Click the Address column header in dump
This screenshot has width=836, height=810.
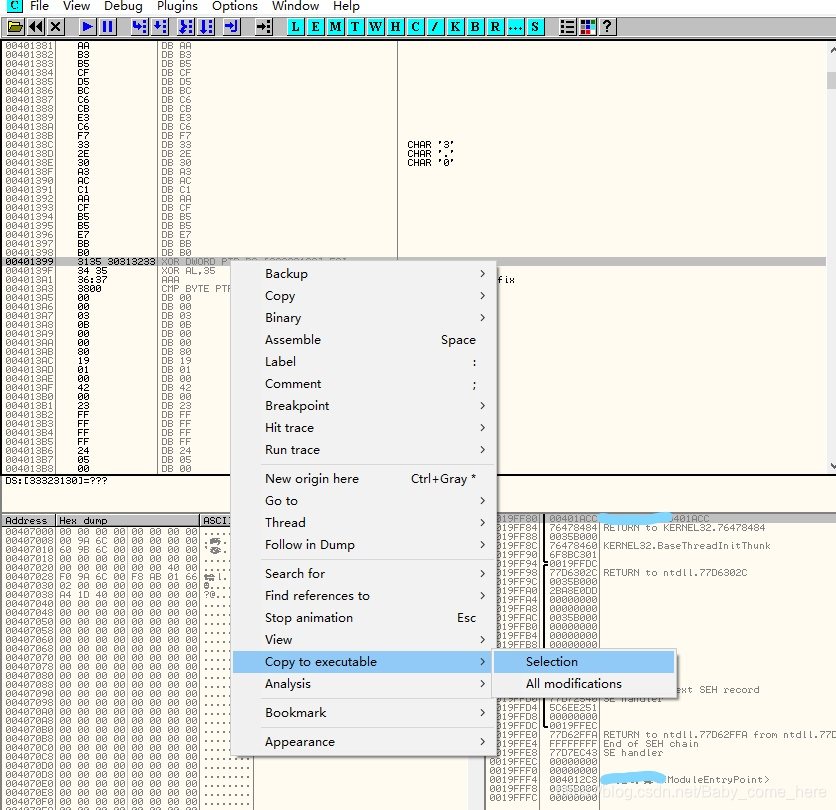(x=29, y=520)
